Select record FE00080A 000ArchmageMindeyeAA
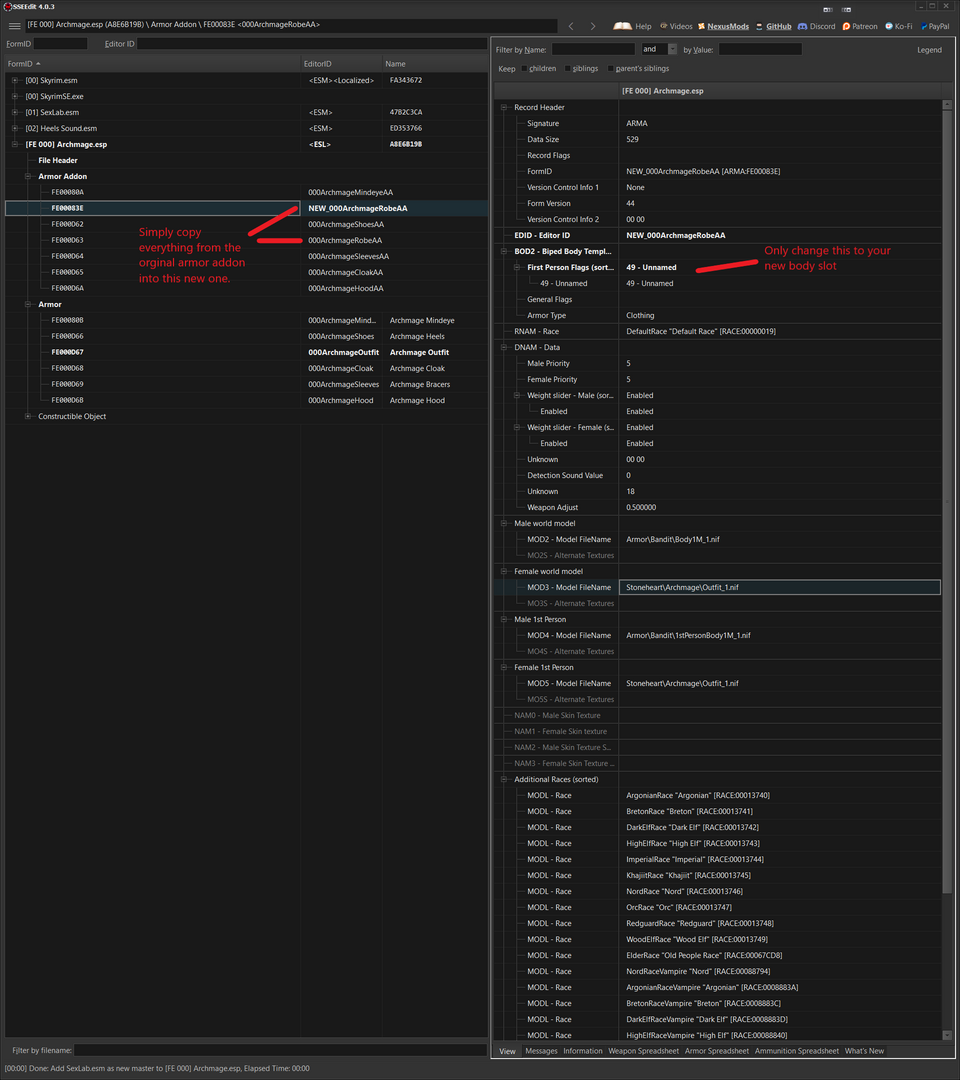The width and height of the screenshot is (960, 1080). 247,192
